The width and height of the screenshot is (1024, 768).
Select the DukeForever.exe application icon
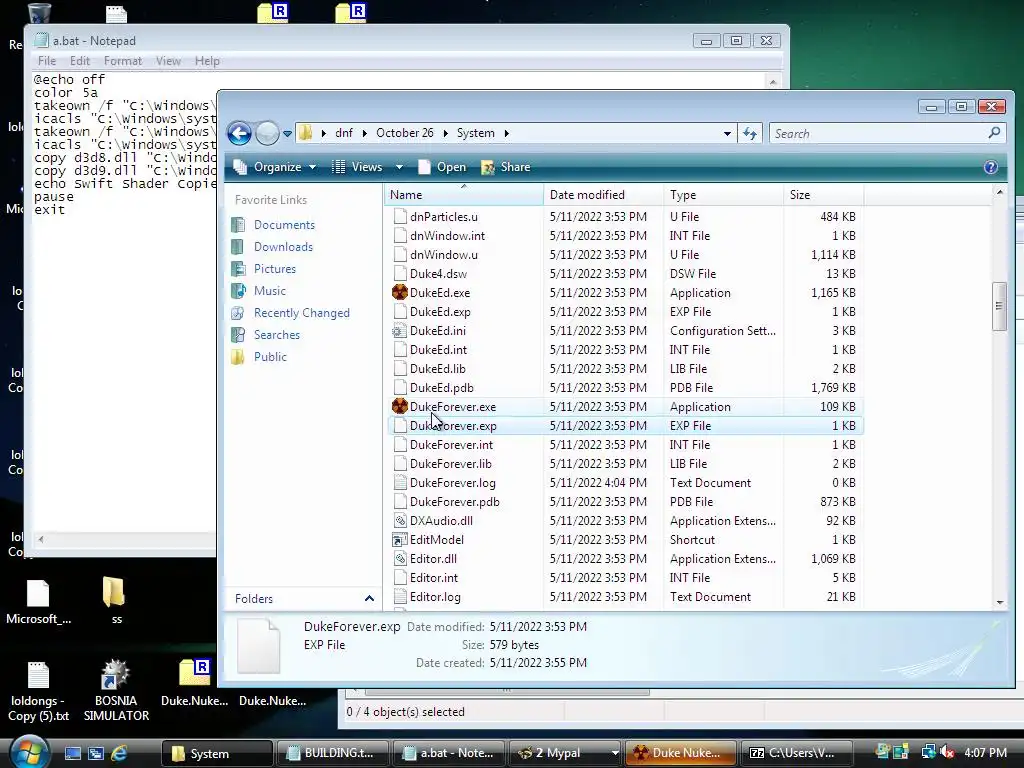pyautogui.click(x=400, y=406)
